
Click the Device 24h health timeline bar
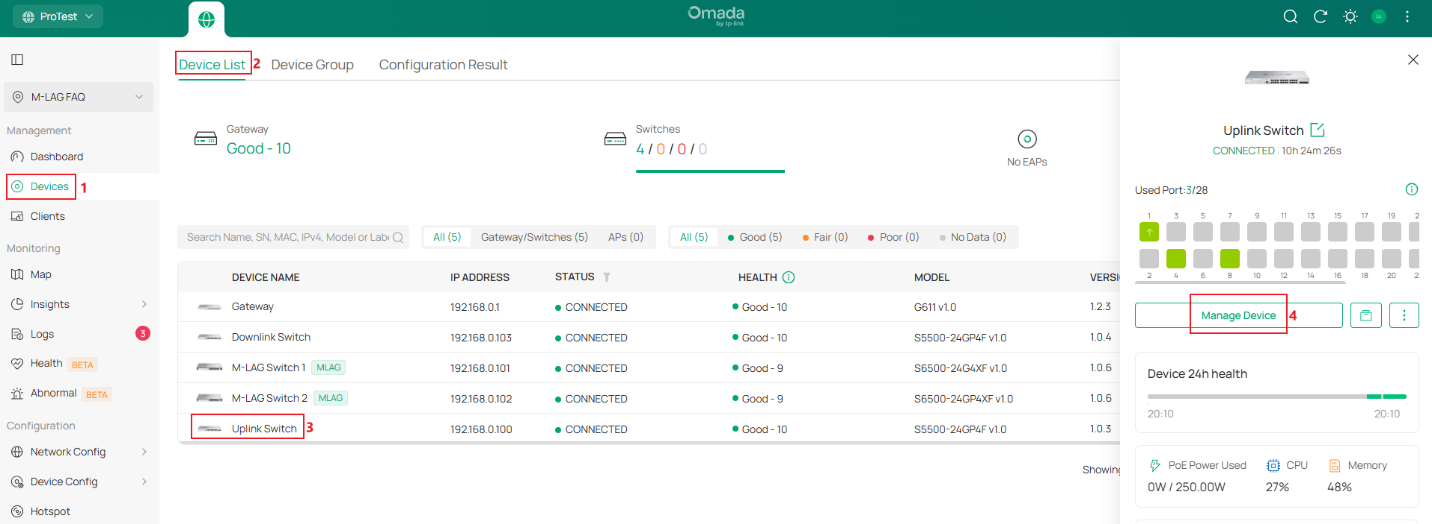pos(1276,397)
